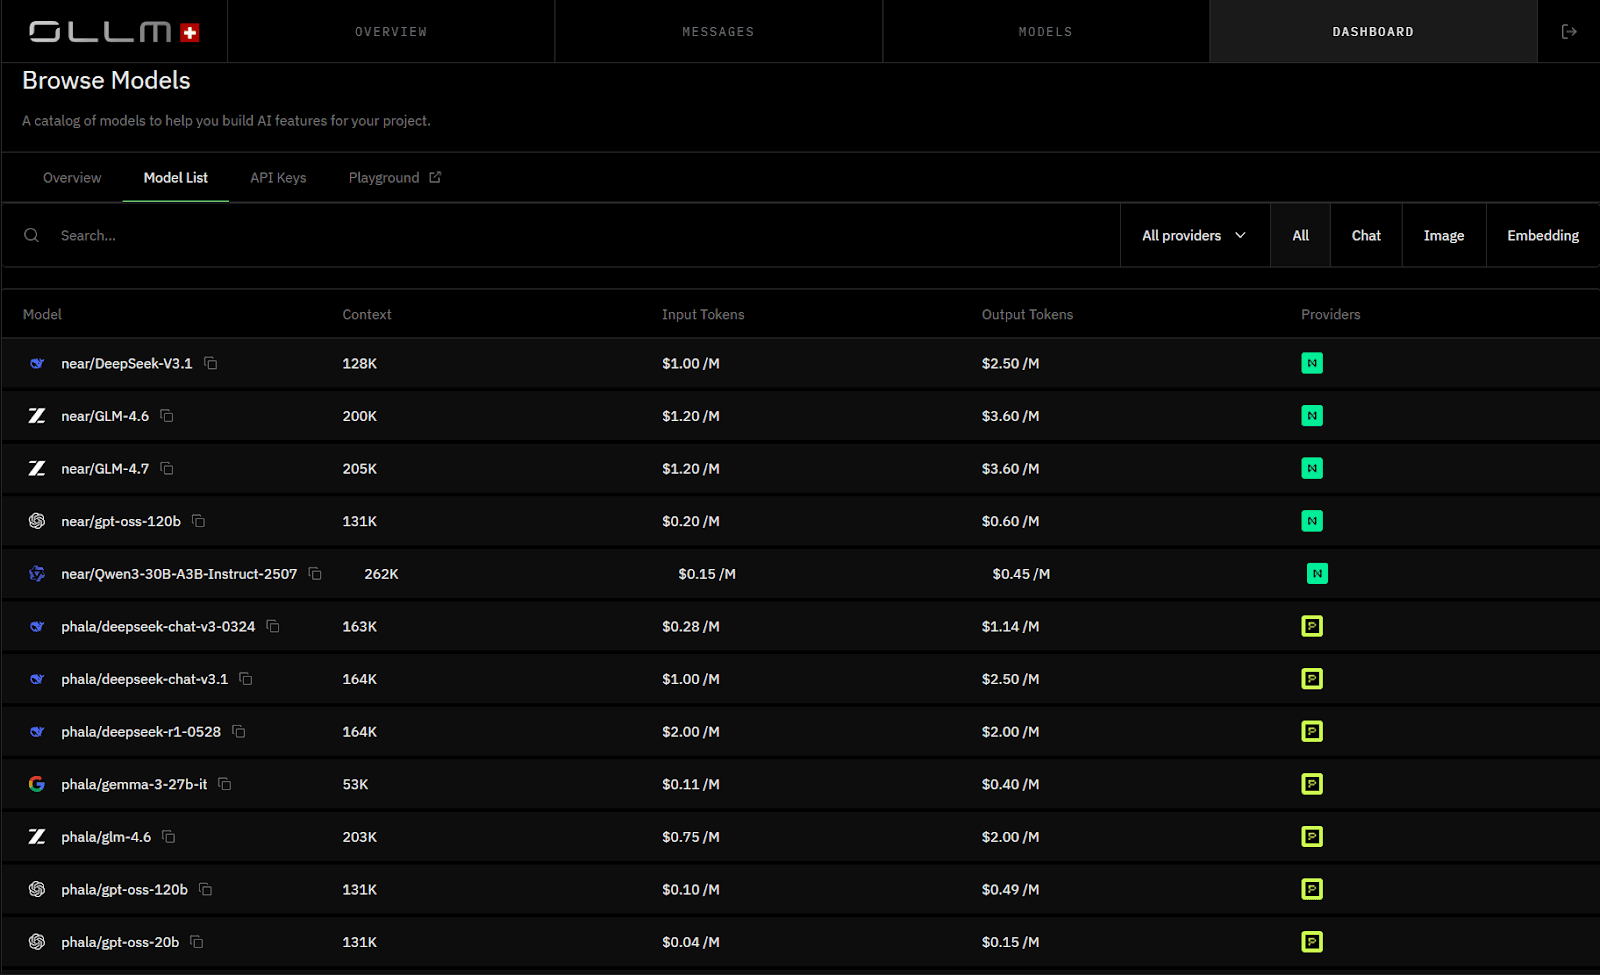1600x975 pixels.
Task: Select the DASHBOARD top navigation item
Action: coord(1373,32)
